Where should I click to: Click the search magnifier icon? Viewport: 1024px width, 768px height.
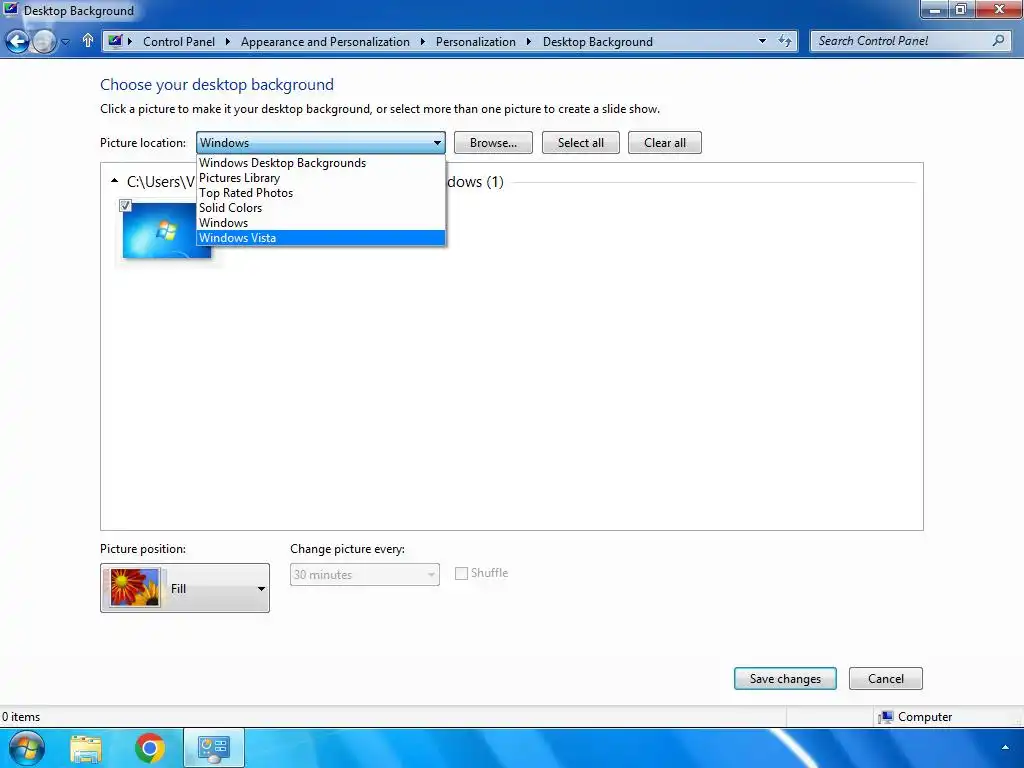pyautogui.click(x=999, y=40)
